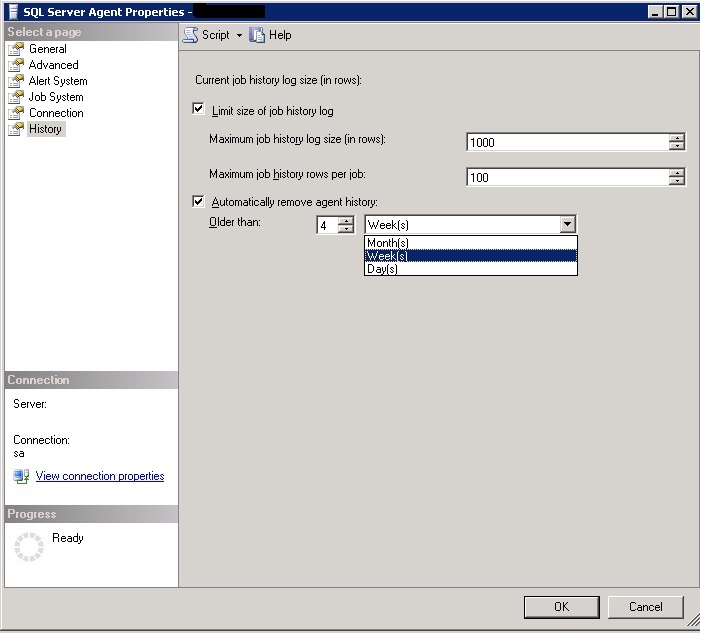Increase maximum job history rows per job

pyautogui.click(x=677, y=173)
